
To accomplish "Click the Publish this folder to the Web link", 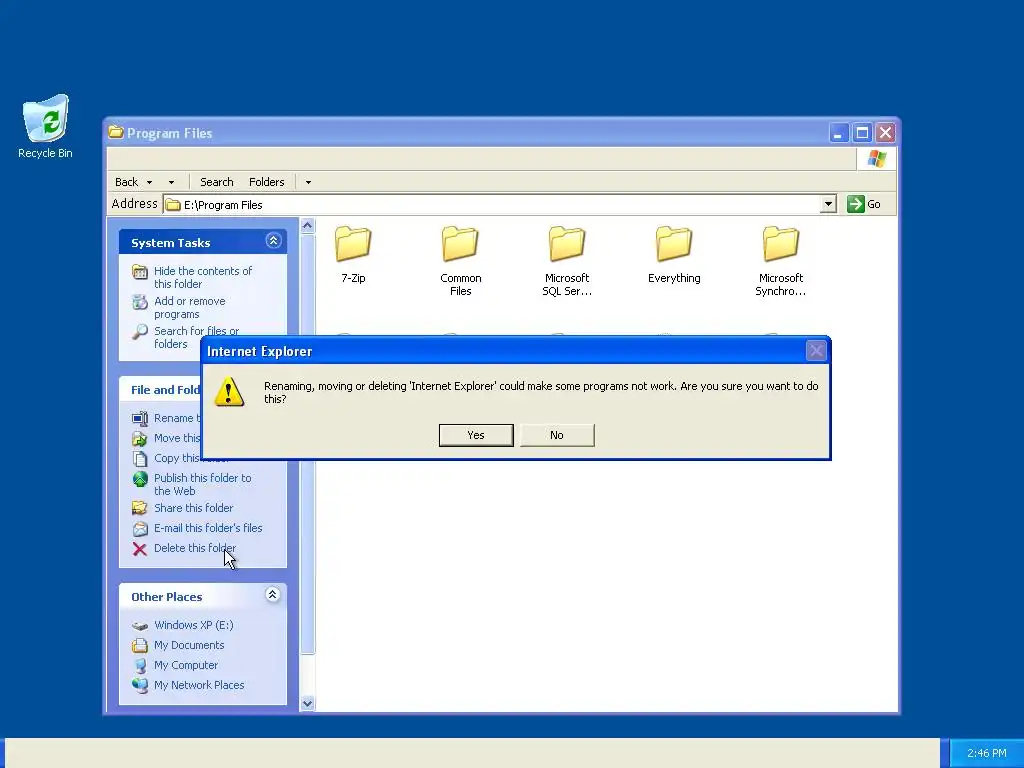I will point(202,485).
